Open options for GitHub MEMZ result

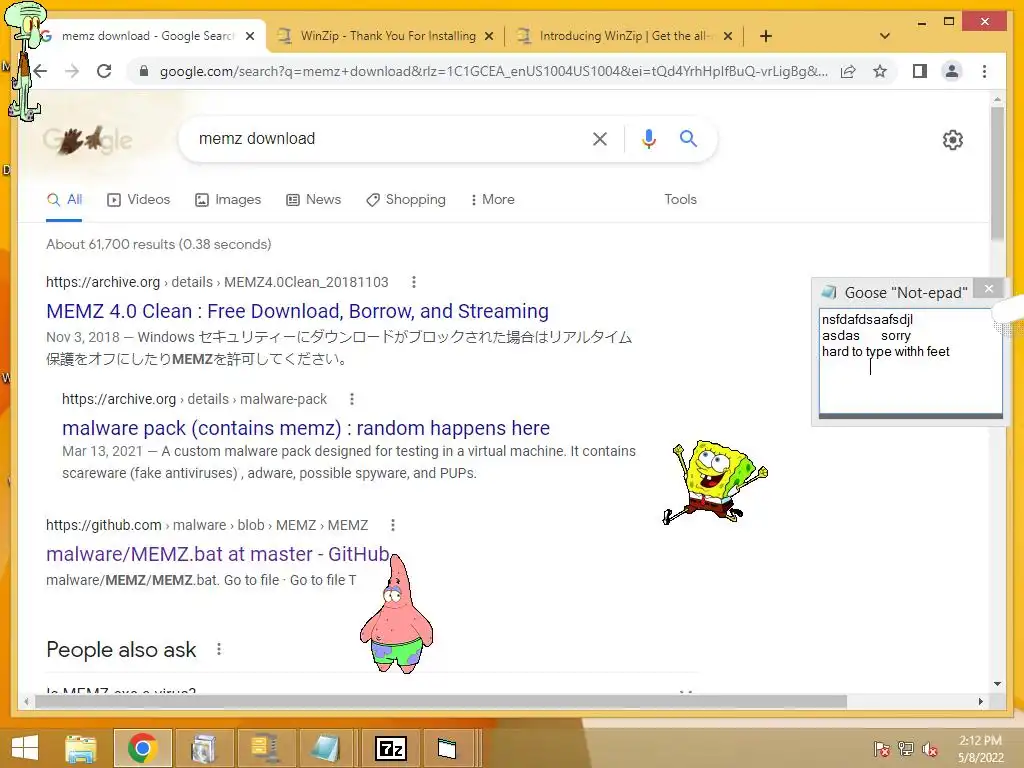click(x=392, y=525)
